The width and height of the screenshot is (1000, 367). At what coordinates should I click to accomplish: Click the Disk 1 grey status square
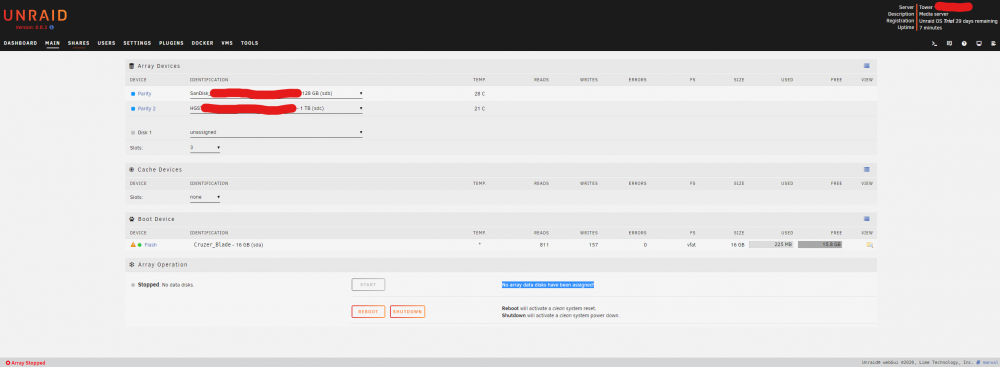point(133,133)
